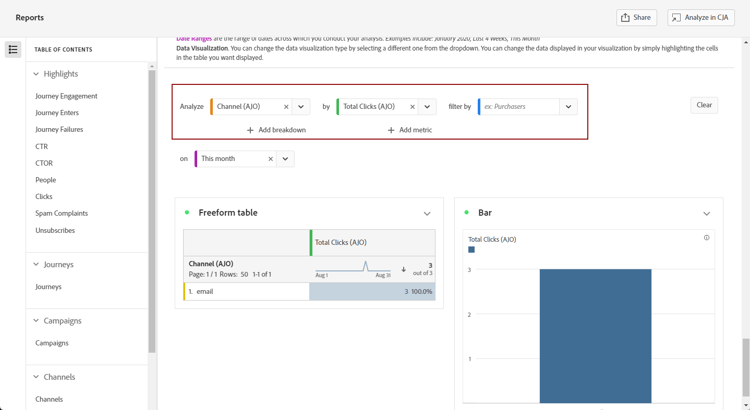Image resolution: width=750 pixels, height=410 pixels.
Task: Open the Total Clicks (AJO) metric dropdown
Action: pyautogui.click(x=427, y=107)
